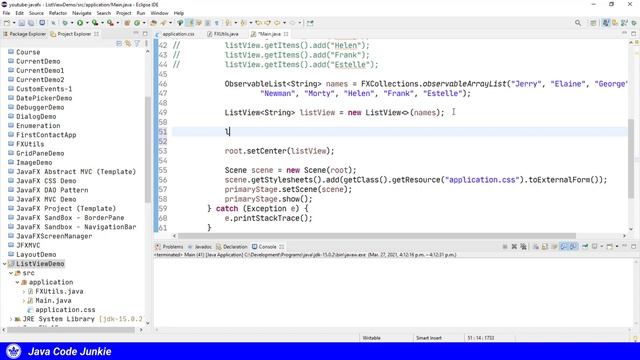Collapse the application package node

pyautogui.click(x=18, y=282)
